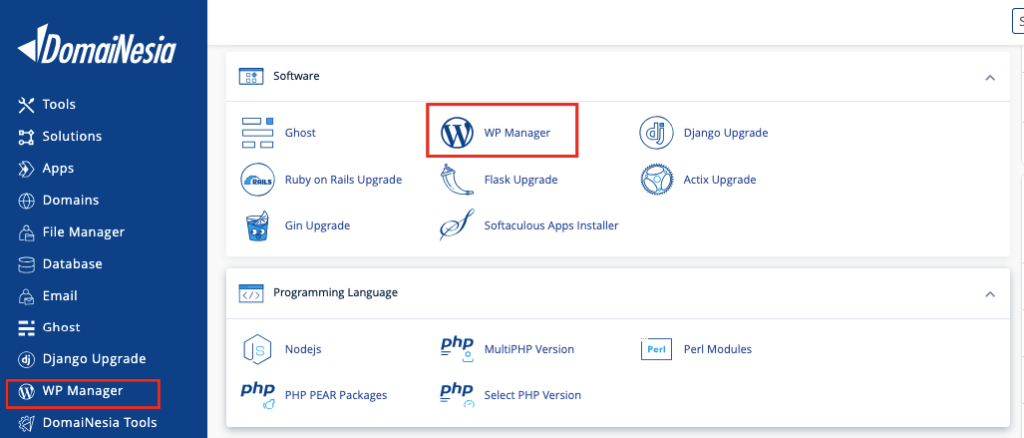Click the PHP PEAR Packages icon
This screenshot has width=1024, height=438.
[257, 395]
